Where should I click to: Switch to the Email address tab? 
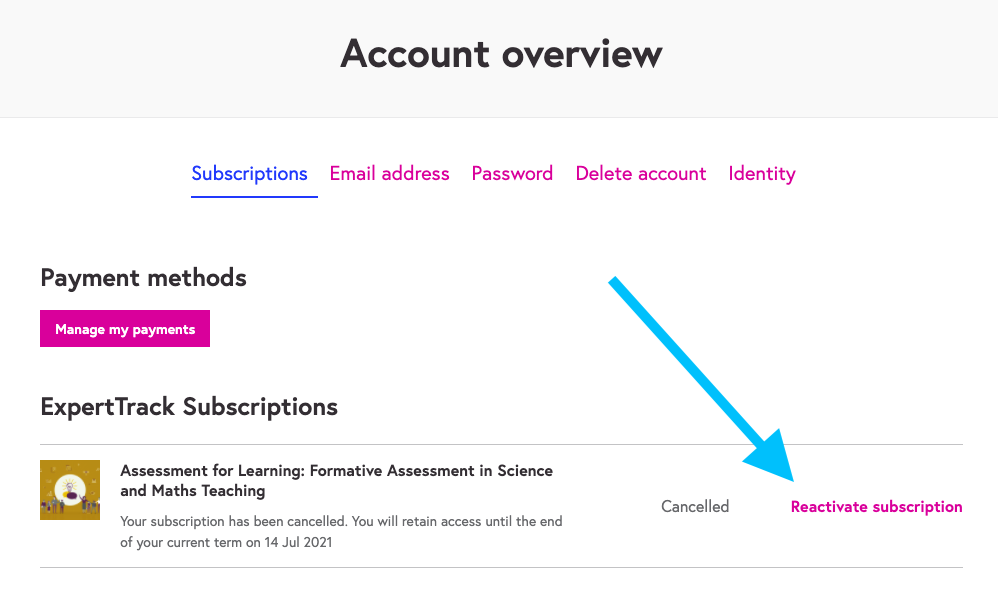pyautogui.click(x=390, y=174)
